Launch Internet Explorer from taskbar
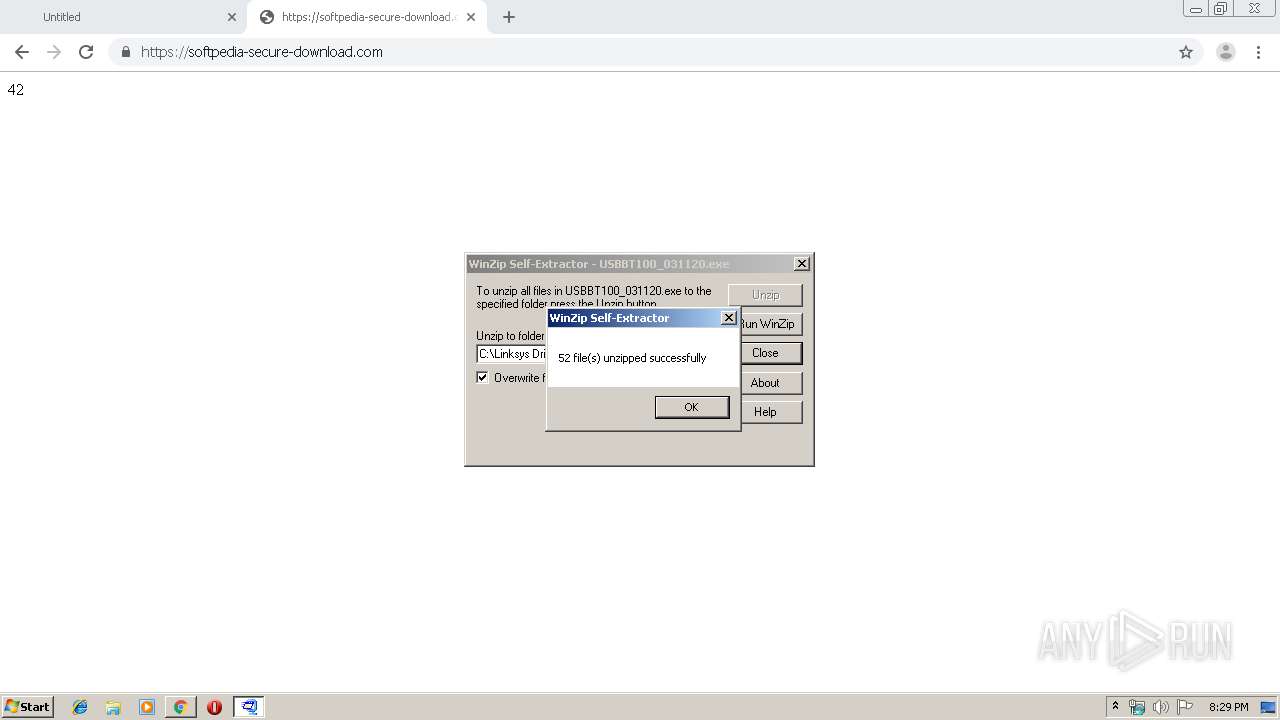Screen dimensions: 1280x720 coord(80,707)
